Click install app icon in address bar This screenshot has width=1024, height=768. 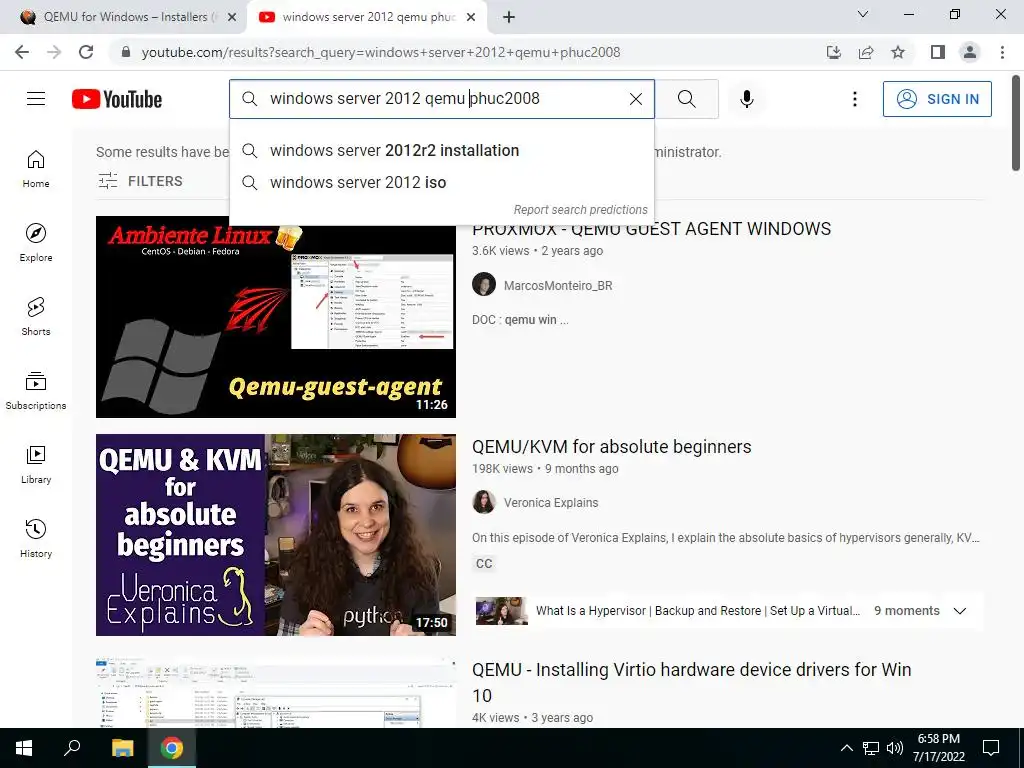click(x=834, y=52)
